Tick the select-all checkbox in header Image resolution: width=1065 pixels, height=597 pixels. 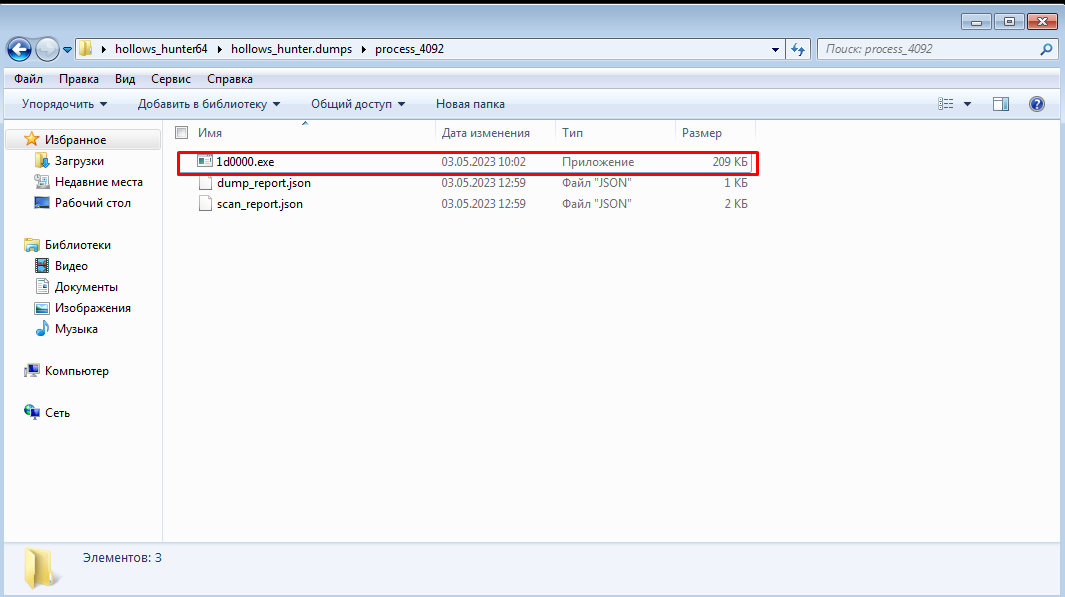(181, 132)
